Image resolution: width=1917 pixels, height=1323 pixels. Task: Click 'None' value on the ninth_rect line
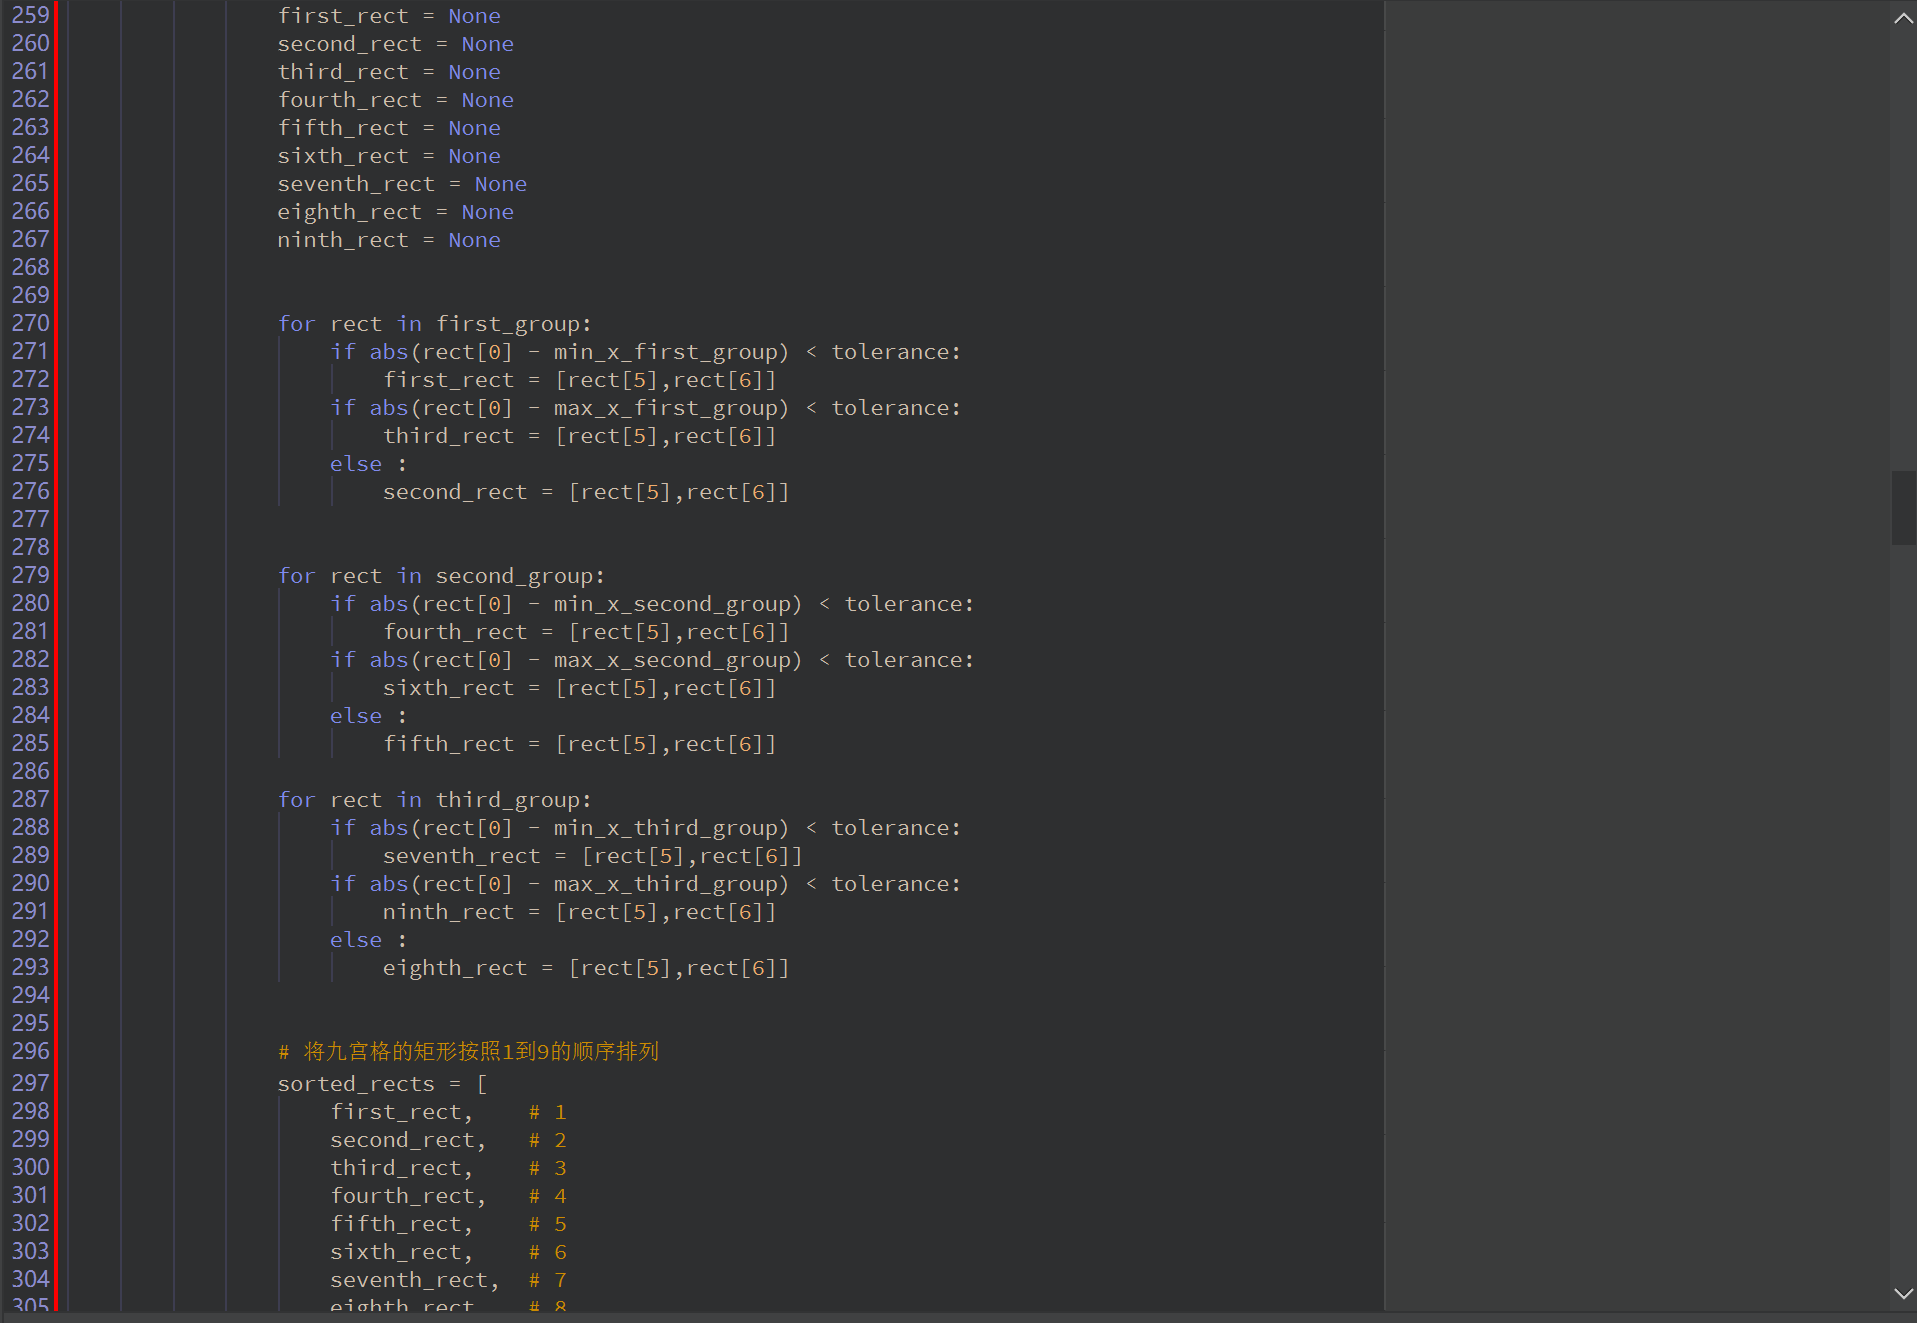[474, 240]
